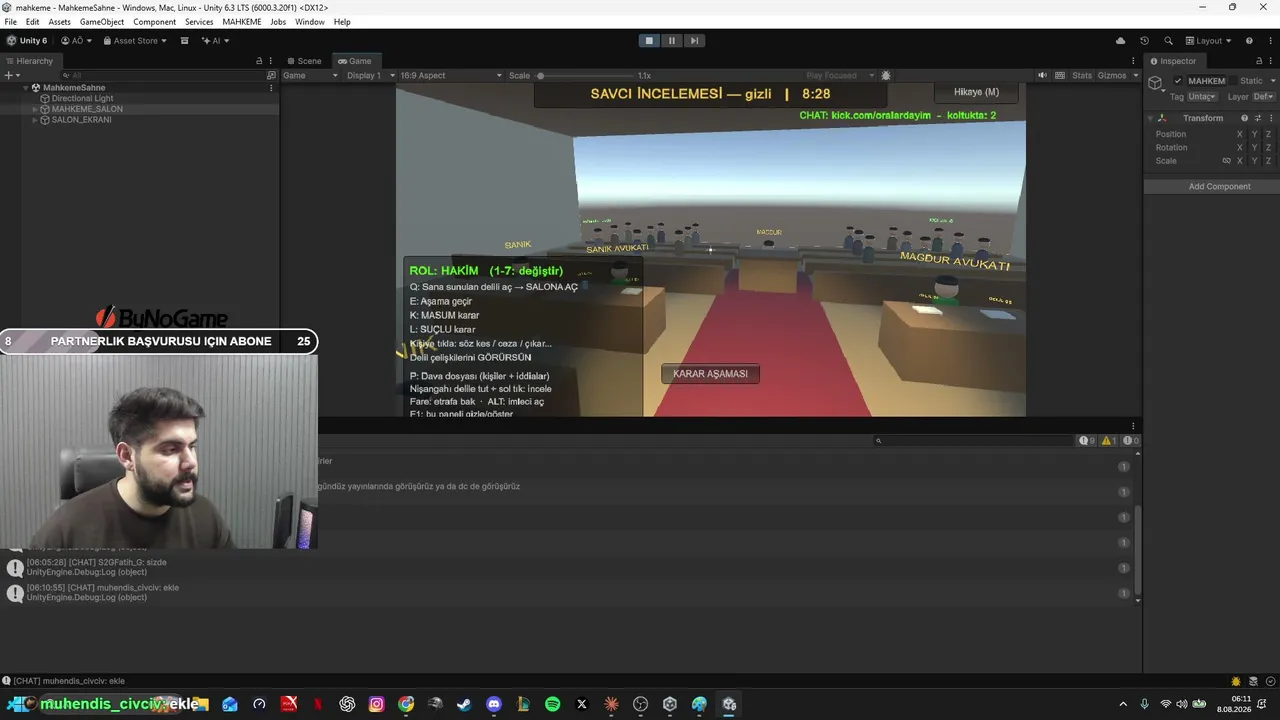The image size is (1280, 720).
Task: Open Spotify from the taskbar
Action: [553, 704]
